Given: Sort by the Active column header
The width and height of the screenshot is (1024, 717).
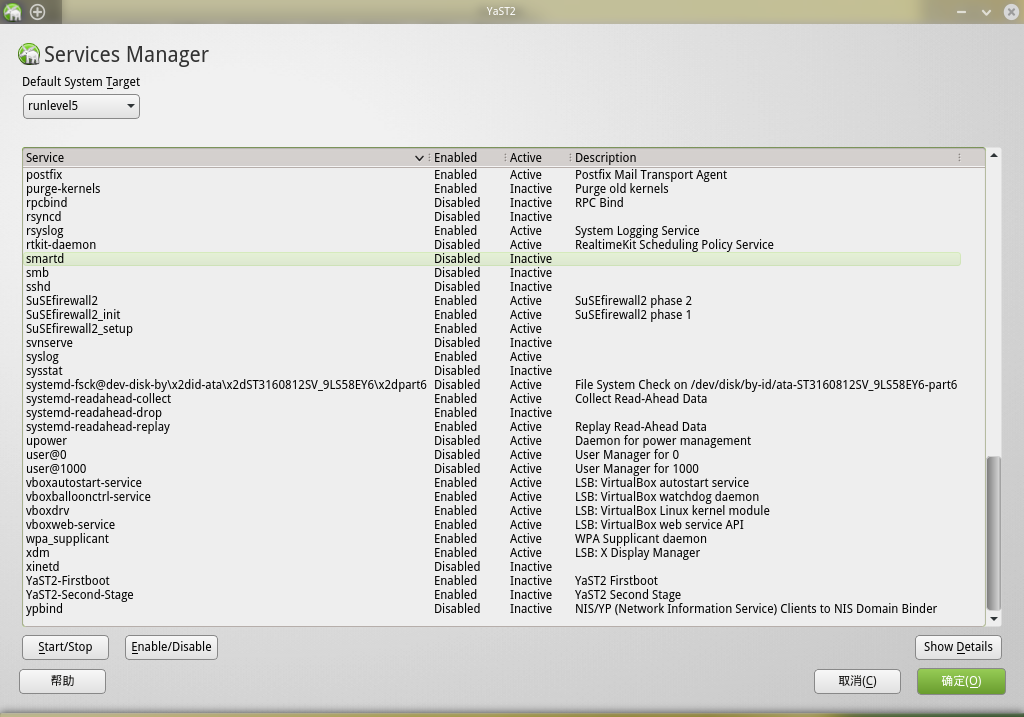Looking at the screenshot, I should point(538,157).
